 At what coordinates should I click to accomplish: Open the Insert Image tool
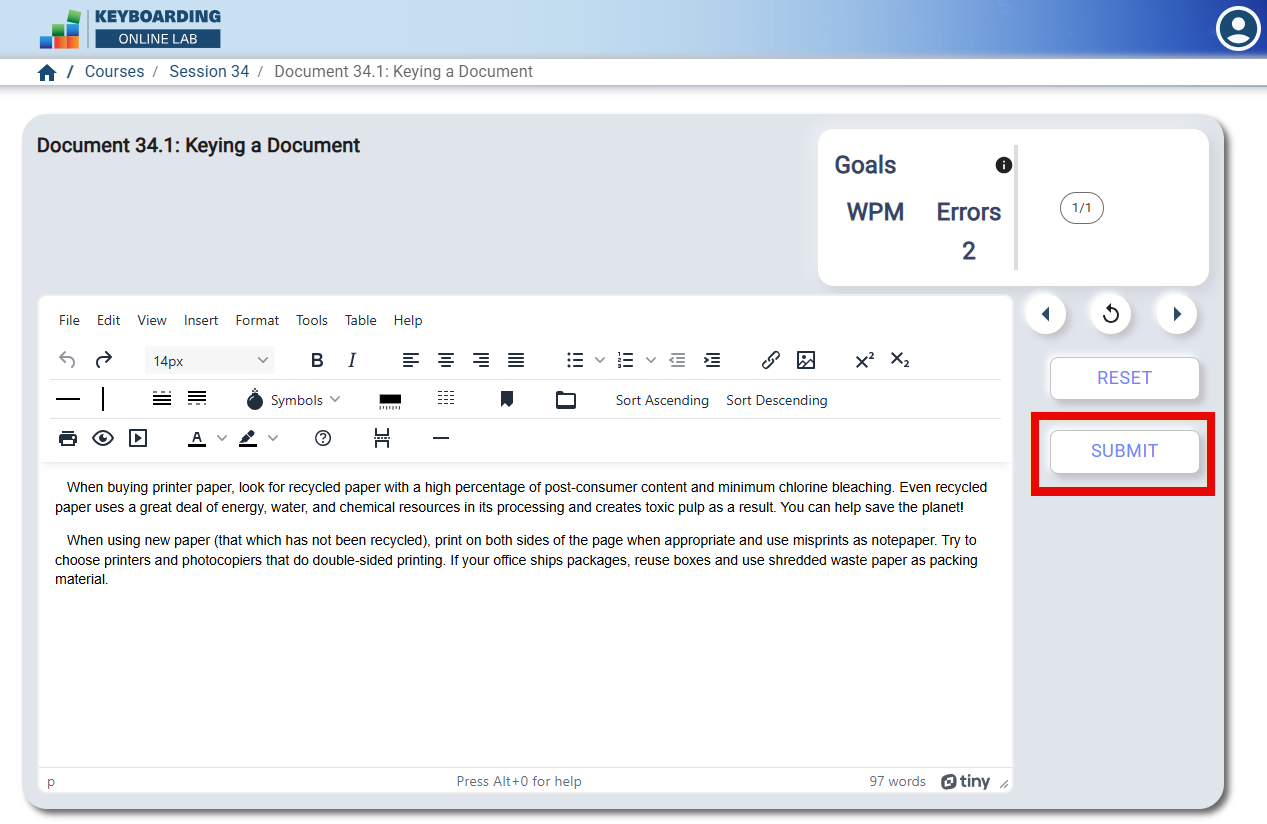tap(806, 360)
